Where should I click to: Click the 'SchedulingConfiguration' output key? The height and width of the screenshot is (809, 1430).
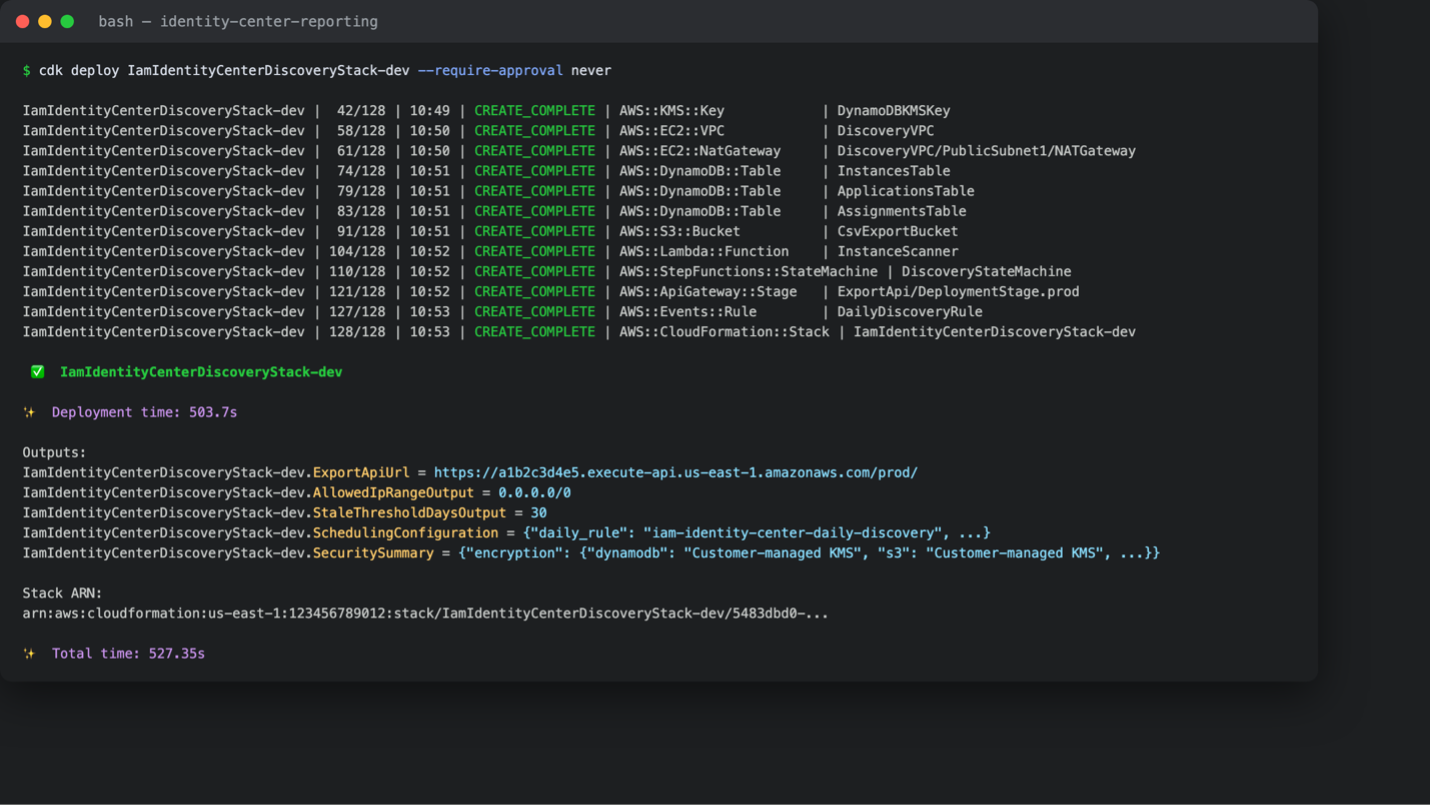406,532
